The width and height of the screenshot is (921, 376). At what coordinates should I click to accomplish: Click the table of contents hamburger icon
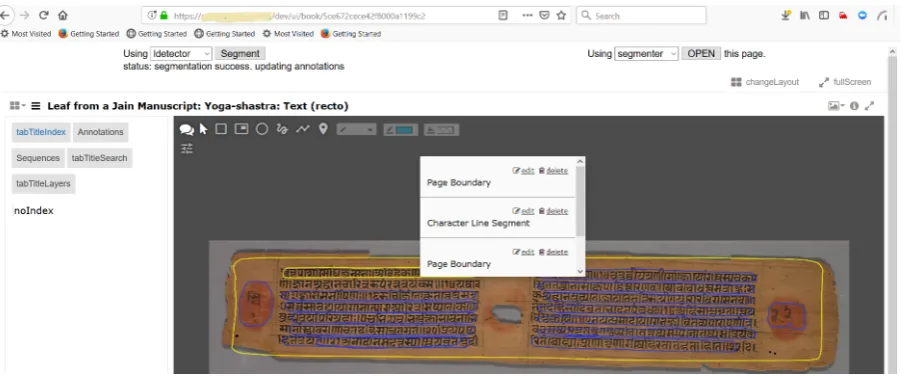coord(36,106)
